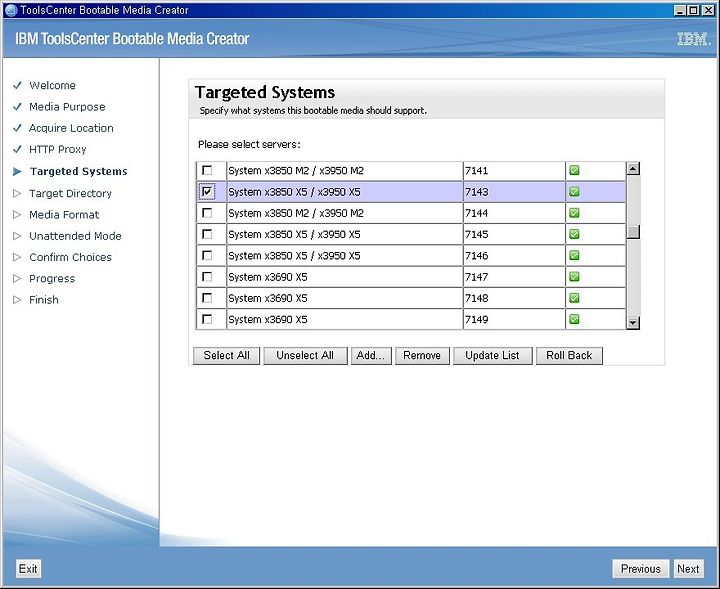
Task: Open the Acquire Location step
Action: [x=71, y=128]
